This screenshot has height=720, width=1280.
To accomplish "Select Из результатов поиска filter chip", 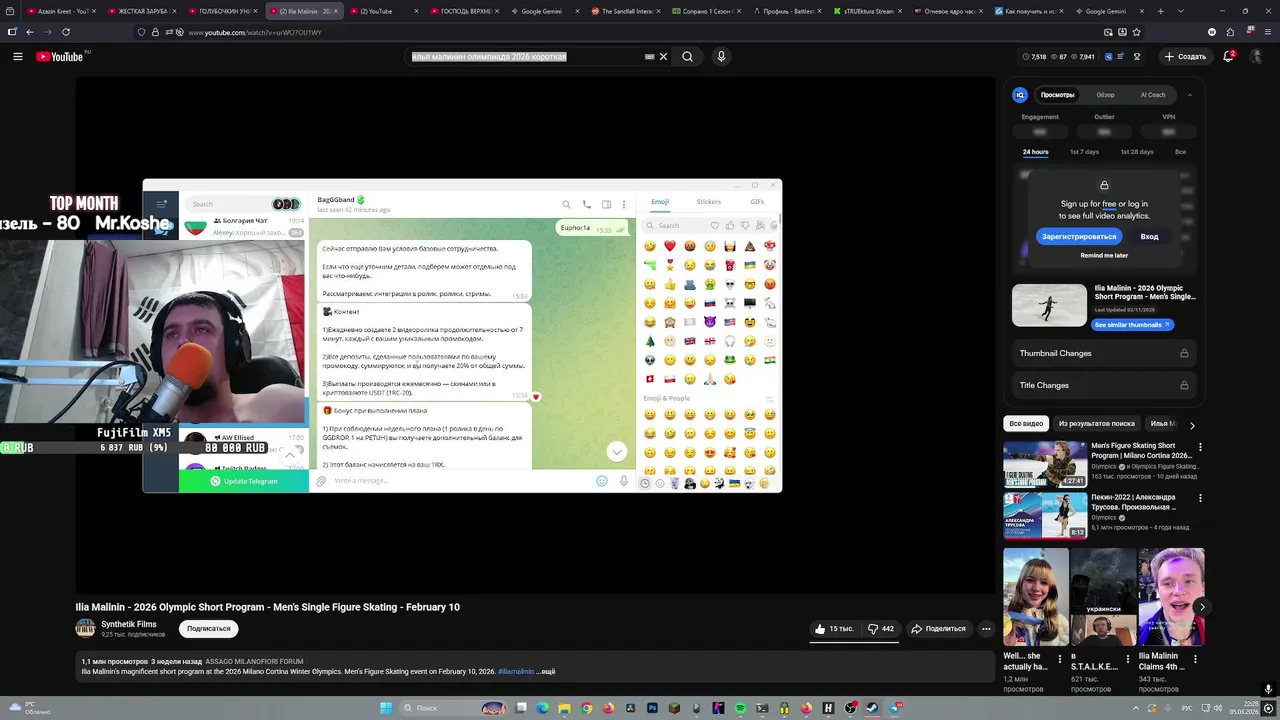I will (1097, 424).
